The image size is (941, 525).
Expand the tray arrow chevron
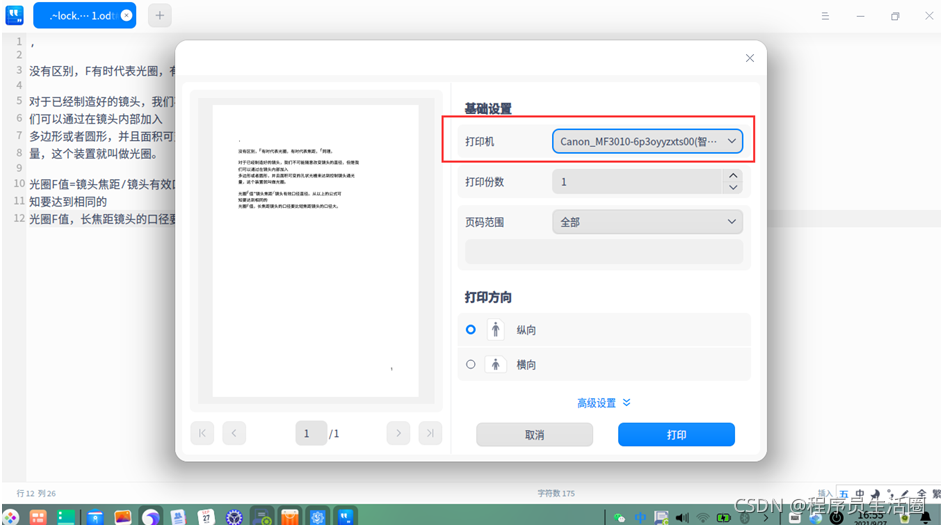tap(766, 517)
